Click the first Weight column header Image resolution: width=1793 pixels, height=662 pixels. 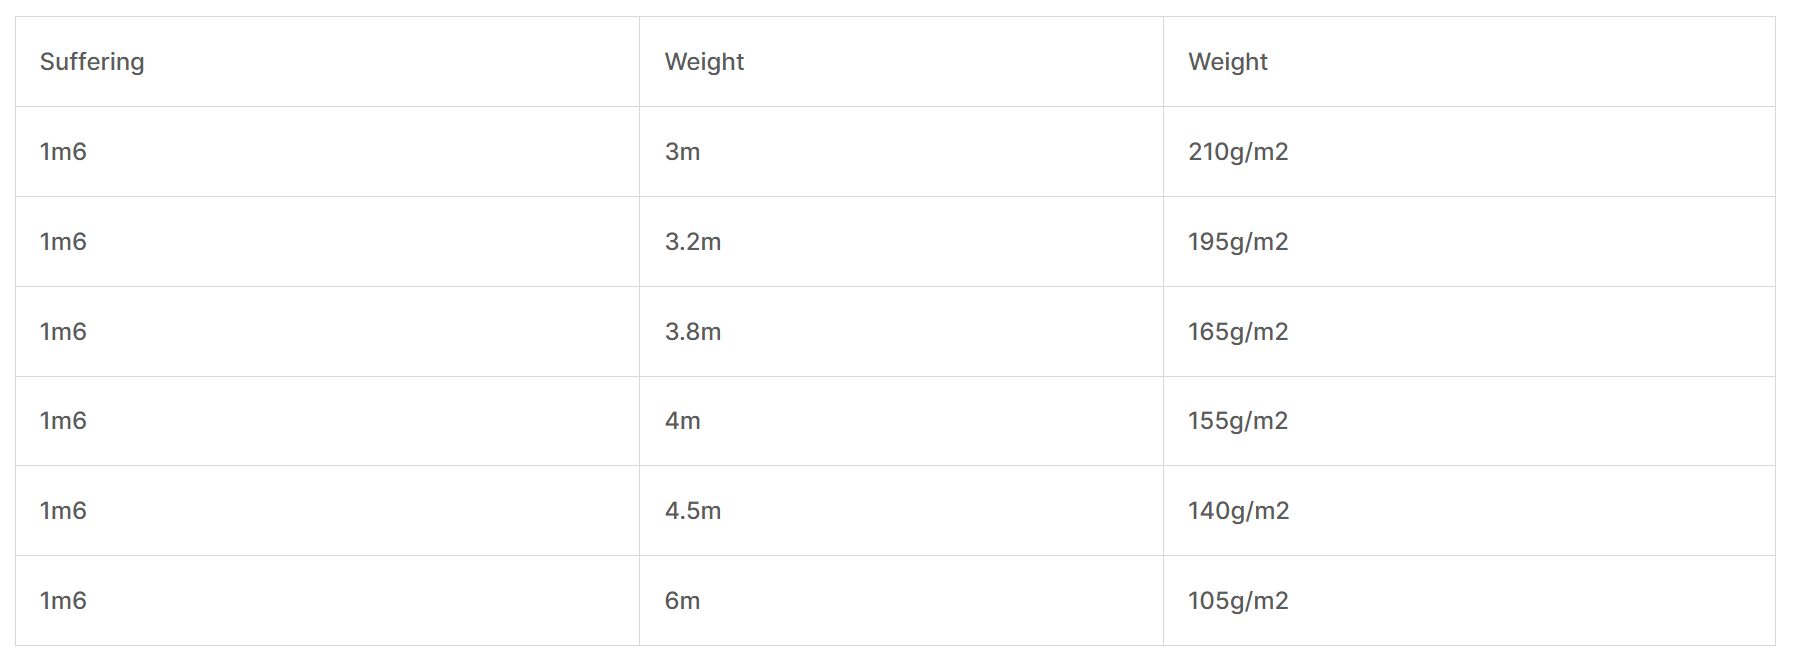coord(704,62)
